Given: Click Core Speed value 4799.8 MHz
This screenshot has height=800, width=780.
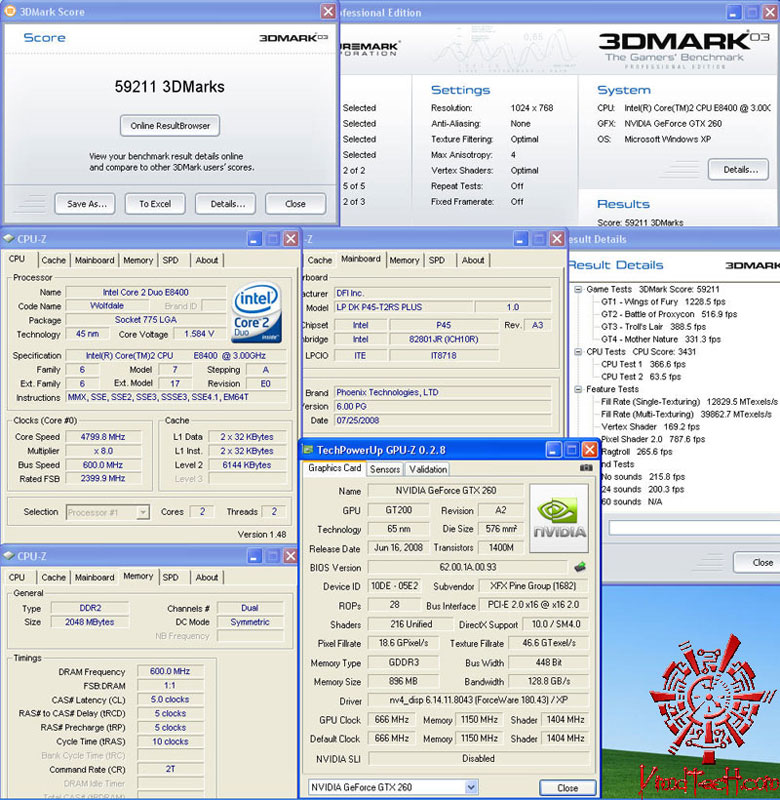Looking at the screenshot, I should tap(104, 437).
